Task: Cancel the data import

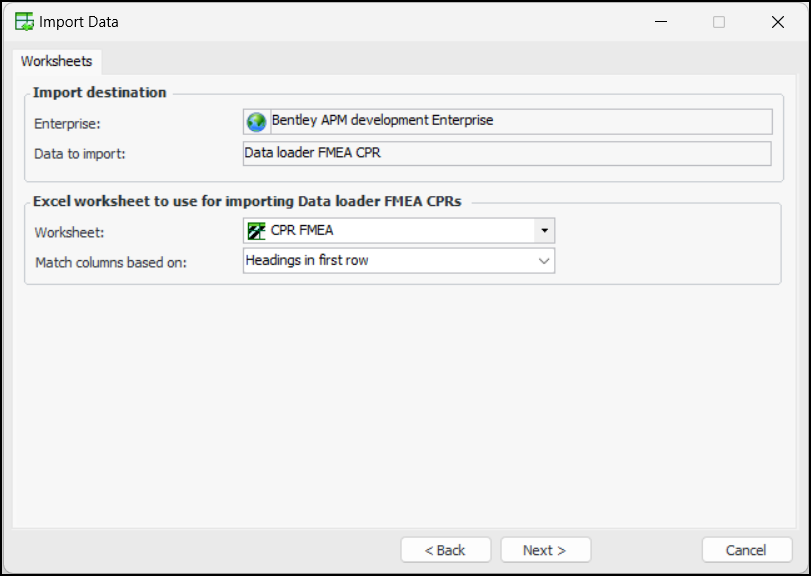Action: [746, 550]
